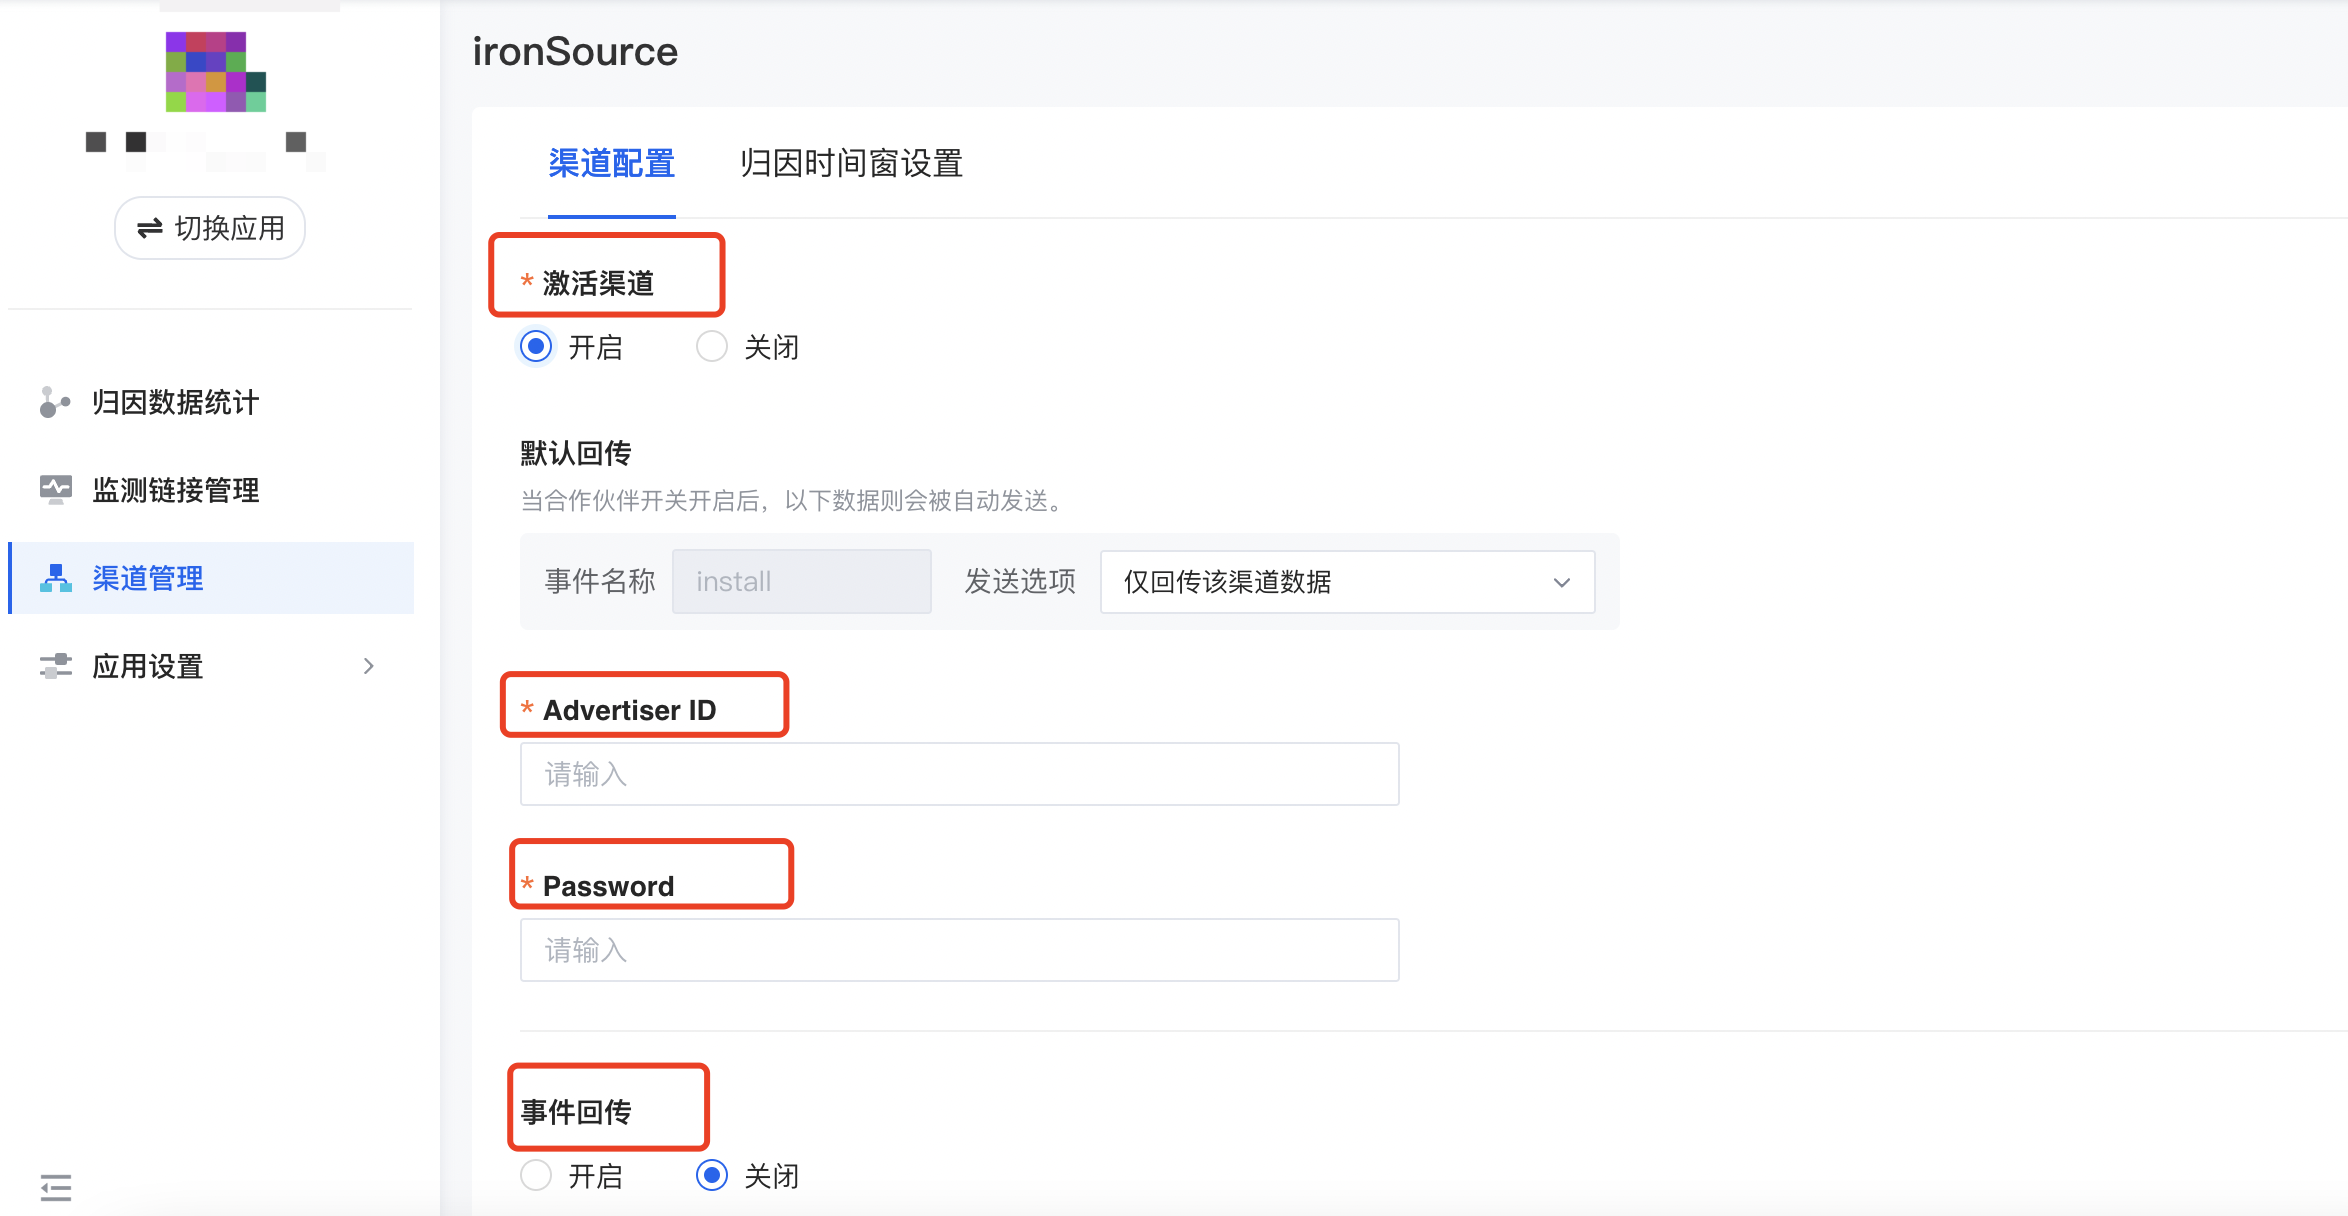The width and height of the screenshot is (2348, 1216).
Task: Click the 监测链接管理 monitor icon
Action: click(55, 489)
